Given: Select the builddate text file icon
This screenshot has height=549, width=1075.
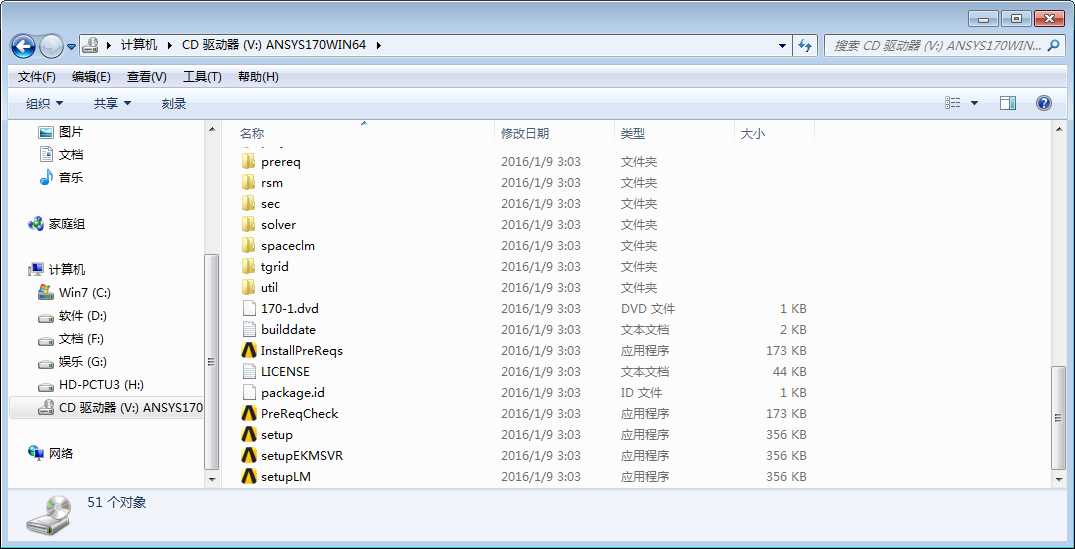Looking at the screenshot, I should 248,330.
